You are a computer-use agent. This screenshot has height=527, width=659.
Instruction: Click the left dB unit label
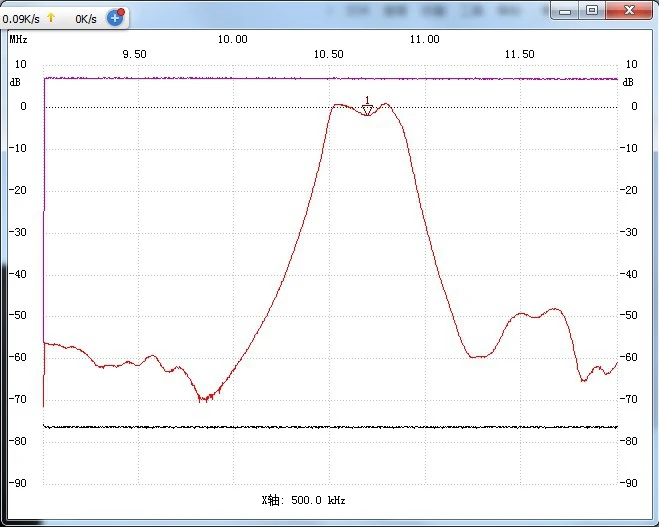pyautogui.click(x=15, y=82)
